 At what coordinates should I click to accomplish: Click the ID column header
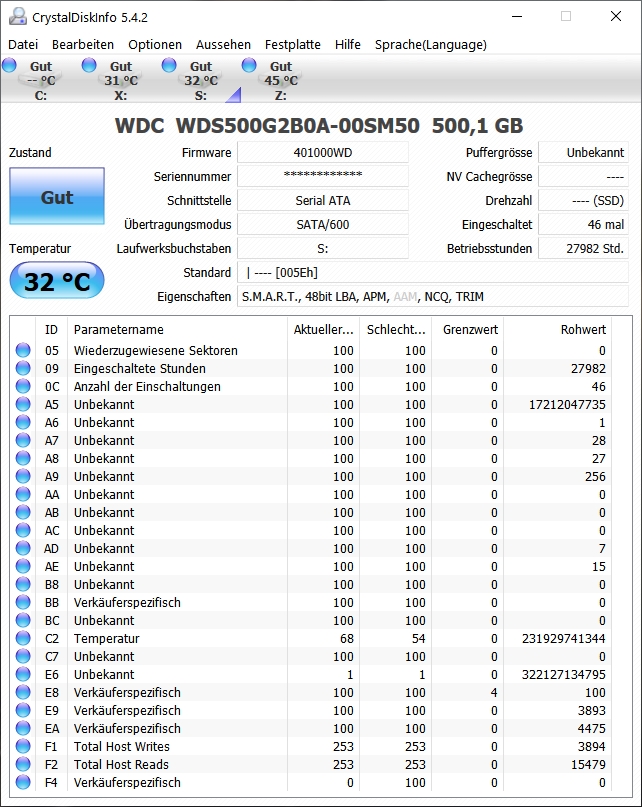(51, 329)
